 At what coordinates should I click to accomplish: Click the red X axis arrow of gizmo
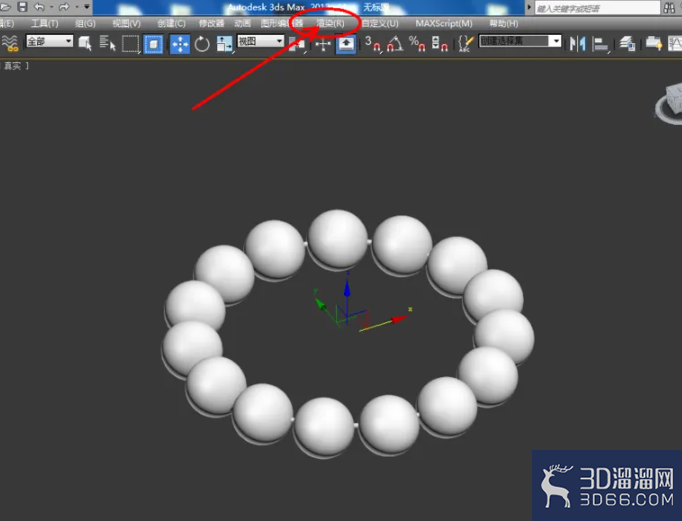click(398, 320)
